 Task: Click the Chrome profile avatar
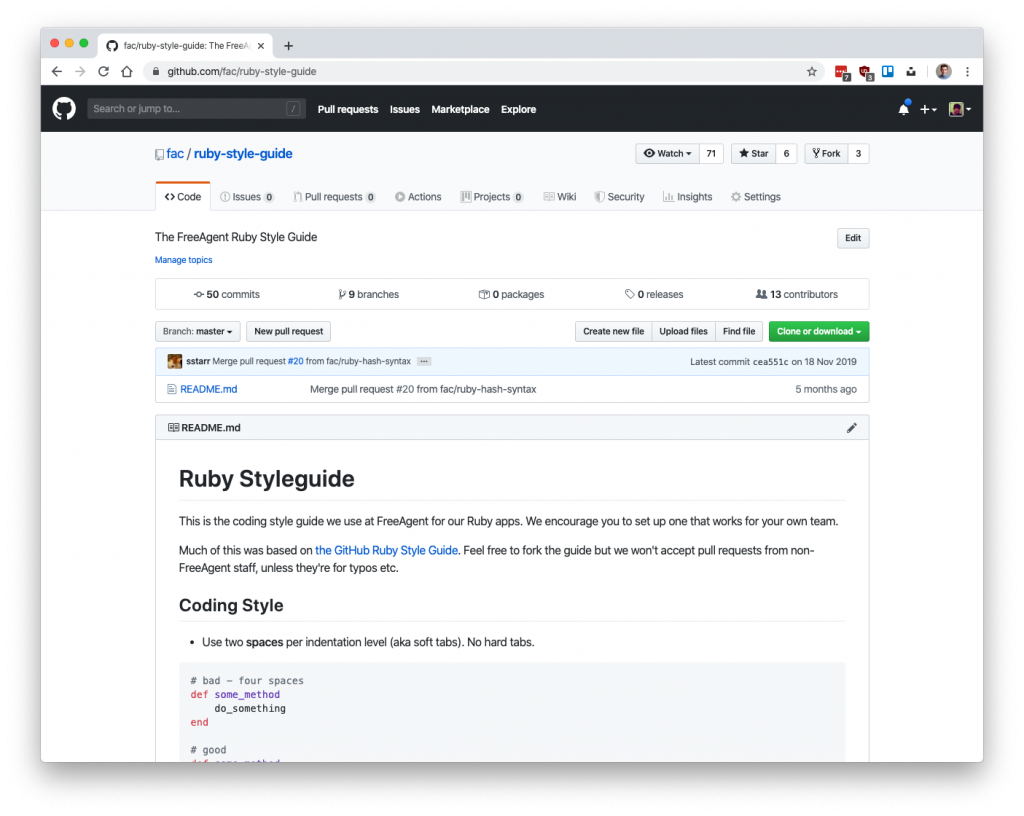tap(944, 72)
